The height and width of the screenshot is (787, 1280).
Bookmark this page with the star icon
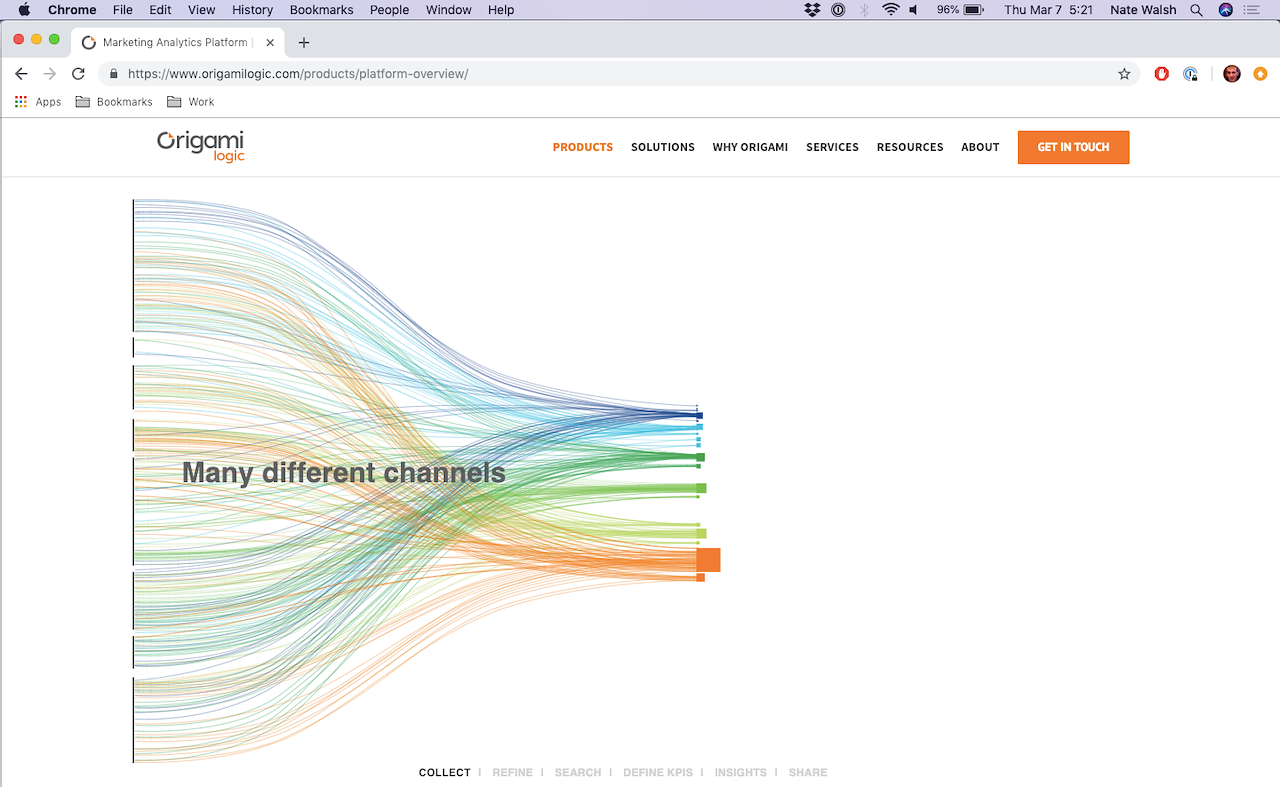click(x=1124, y=74)
